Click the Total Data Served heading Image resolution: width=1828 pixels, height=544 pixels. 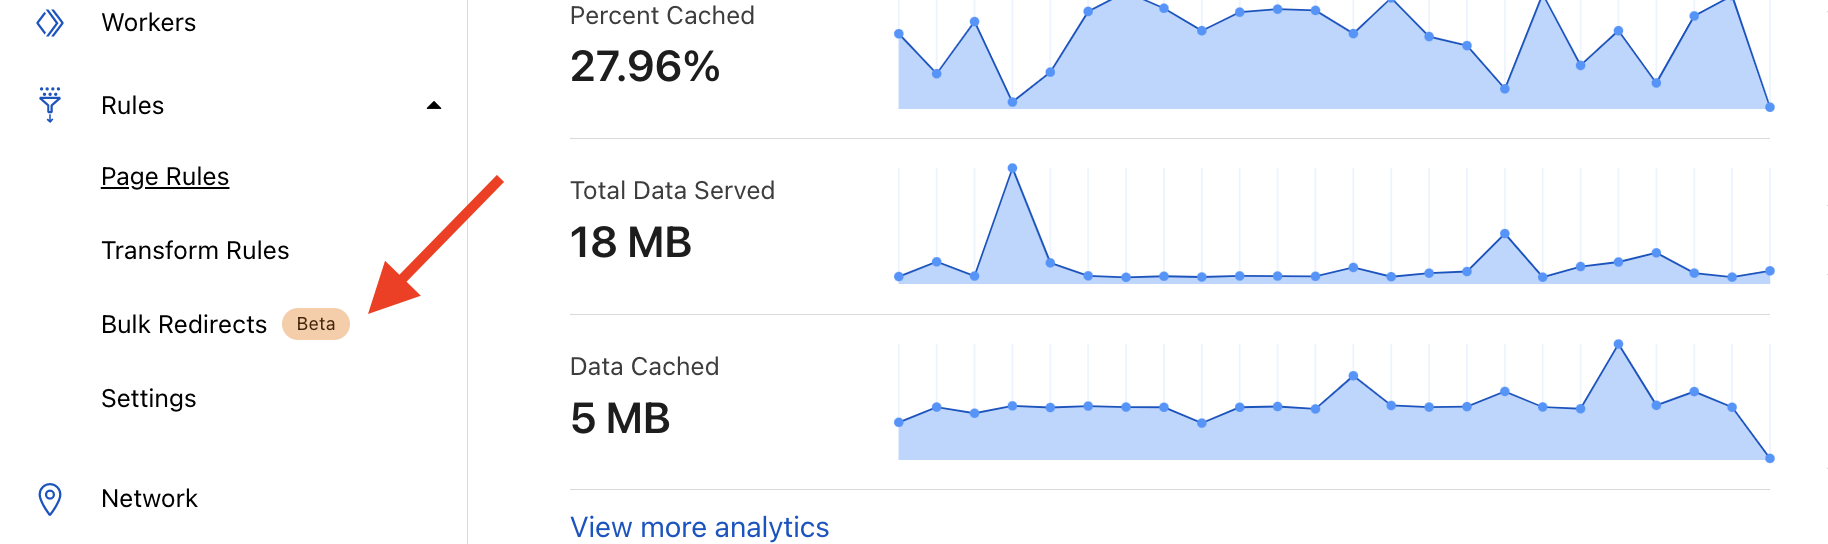tap(672, 190)
